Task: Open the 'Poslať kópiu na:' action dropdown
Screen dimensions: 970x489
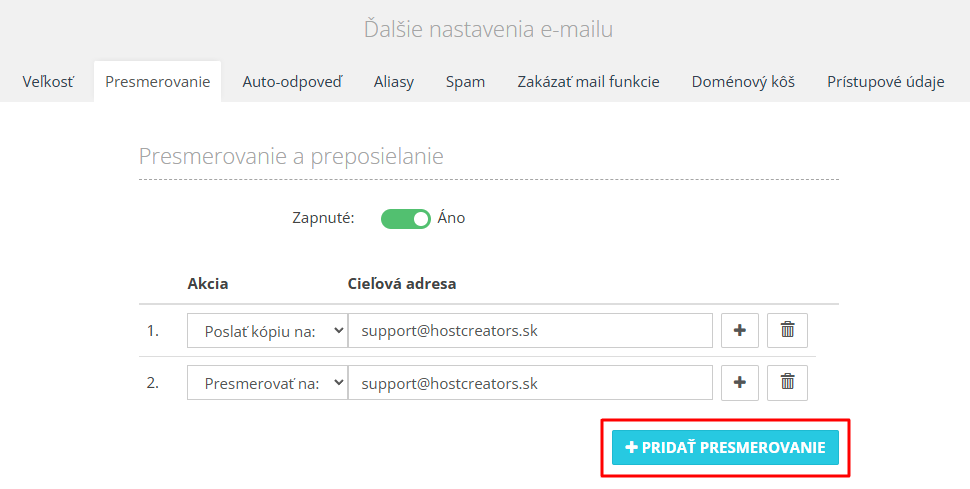Action: pyautogui.click(x=267, y=331)
